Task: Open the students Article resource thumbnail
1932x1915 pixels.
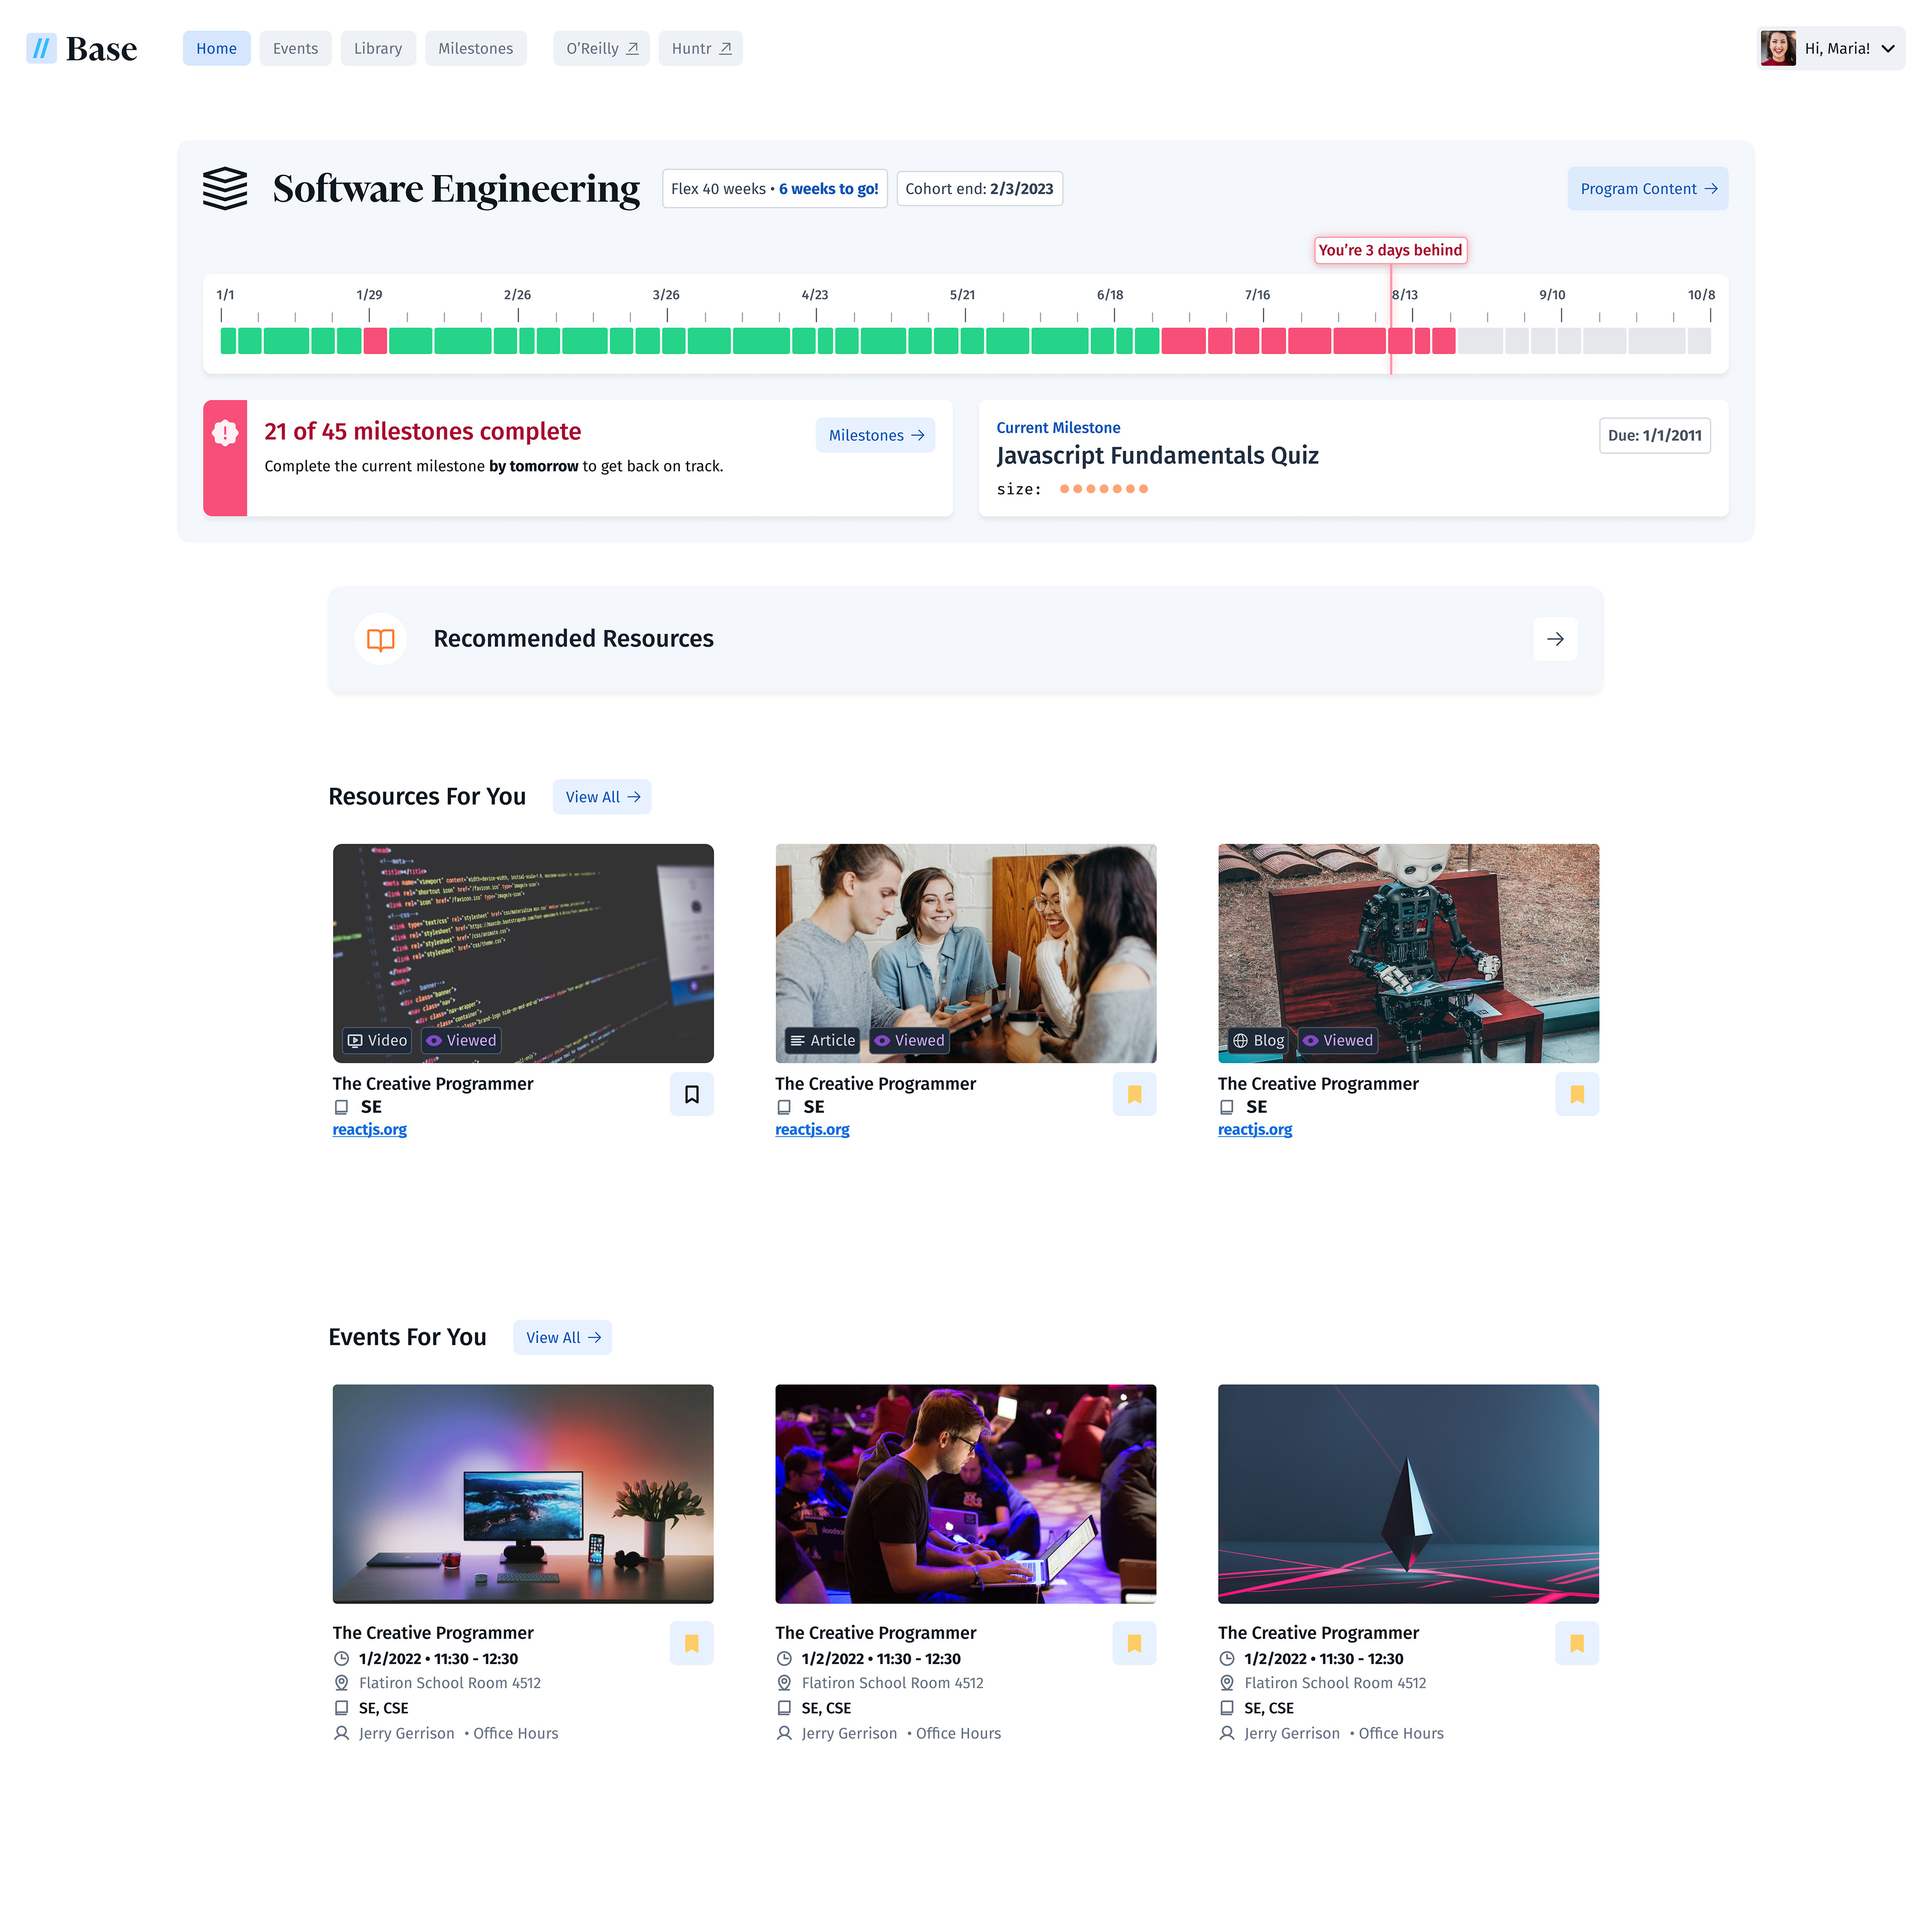Action: click(966, 953)
